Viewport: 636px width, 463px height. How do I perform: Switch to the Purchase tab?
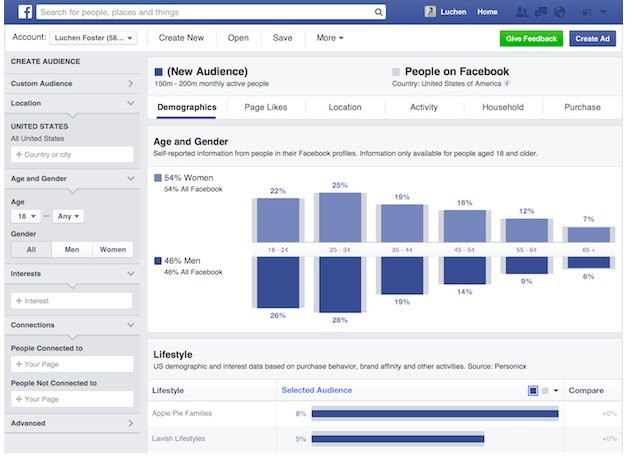tap(582, 107)
